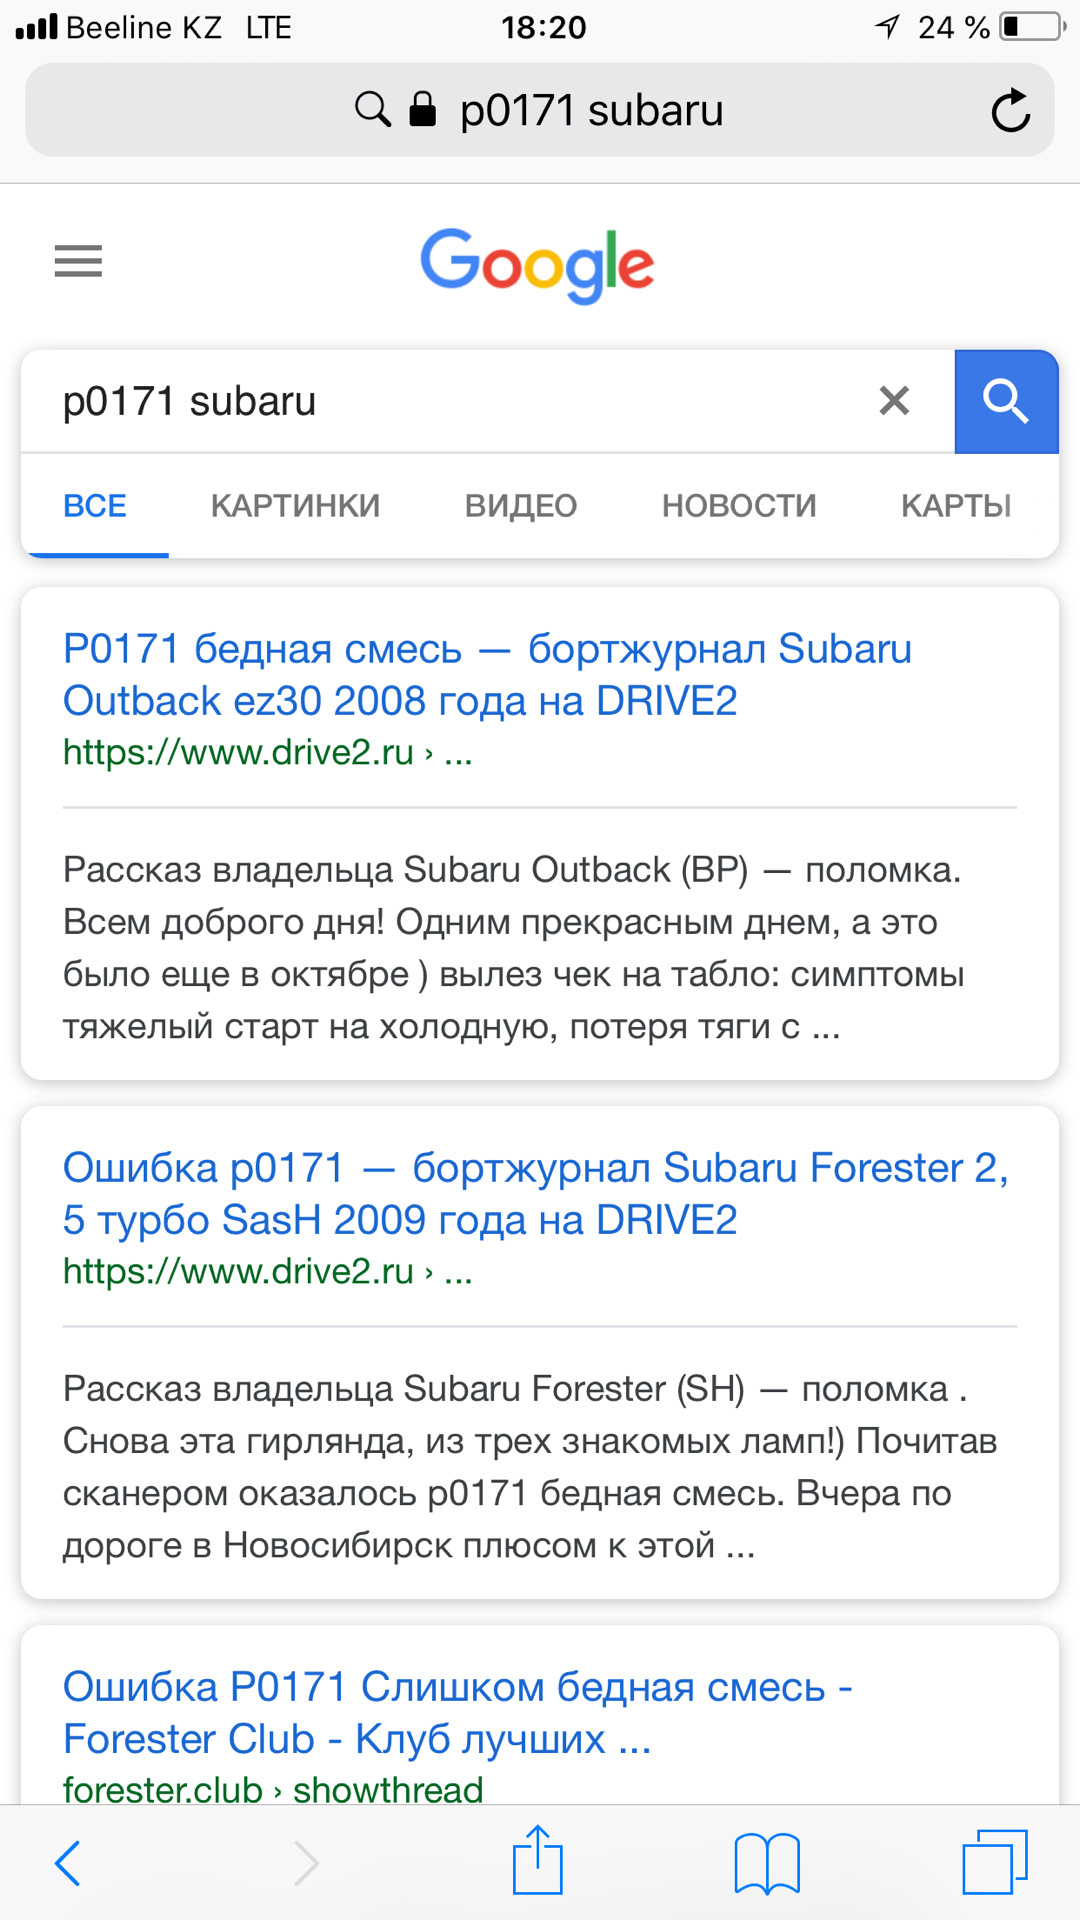Image resolution: width=1080 pixels, height=1920 pixels.
Task: Tap the forester.club showthread URL
Action: (x=273, y=1789)
